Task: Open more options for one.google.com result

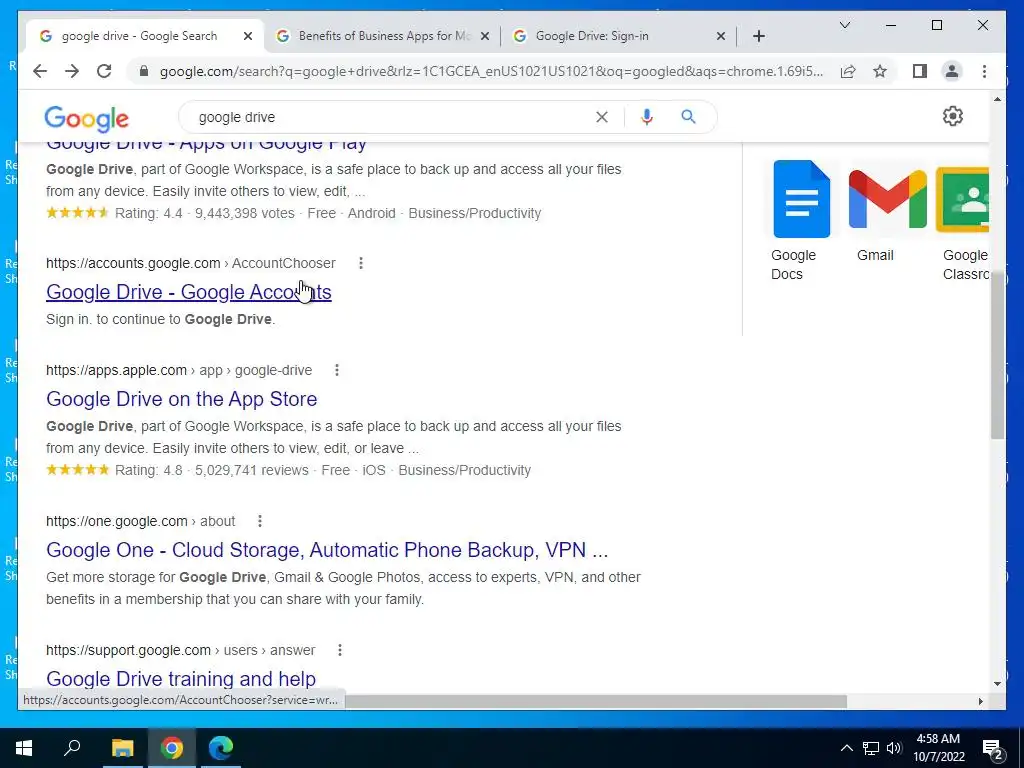Action: pyautogui.click(x=259, y=521)
